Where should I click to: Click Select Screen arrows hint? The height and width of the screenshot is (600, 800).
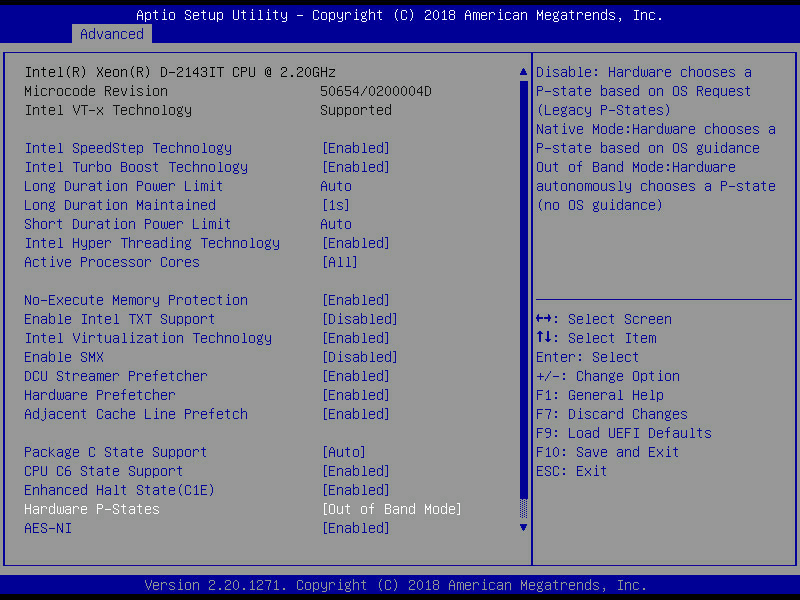coord(604,319)
